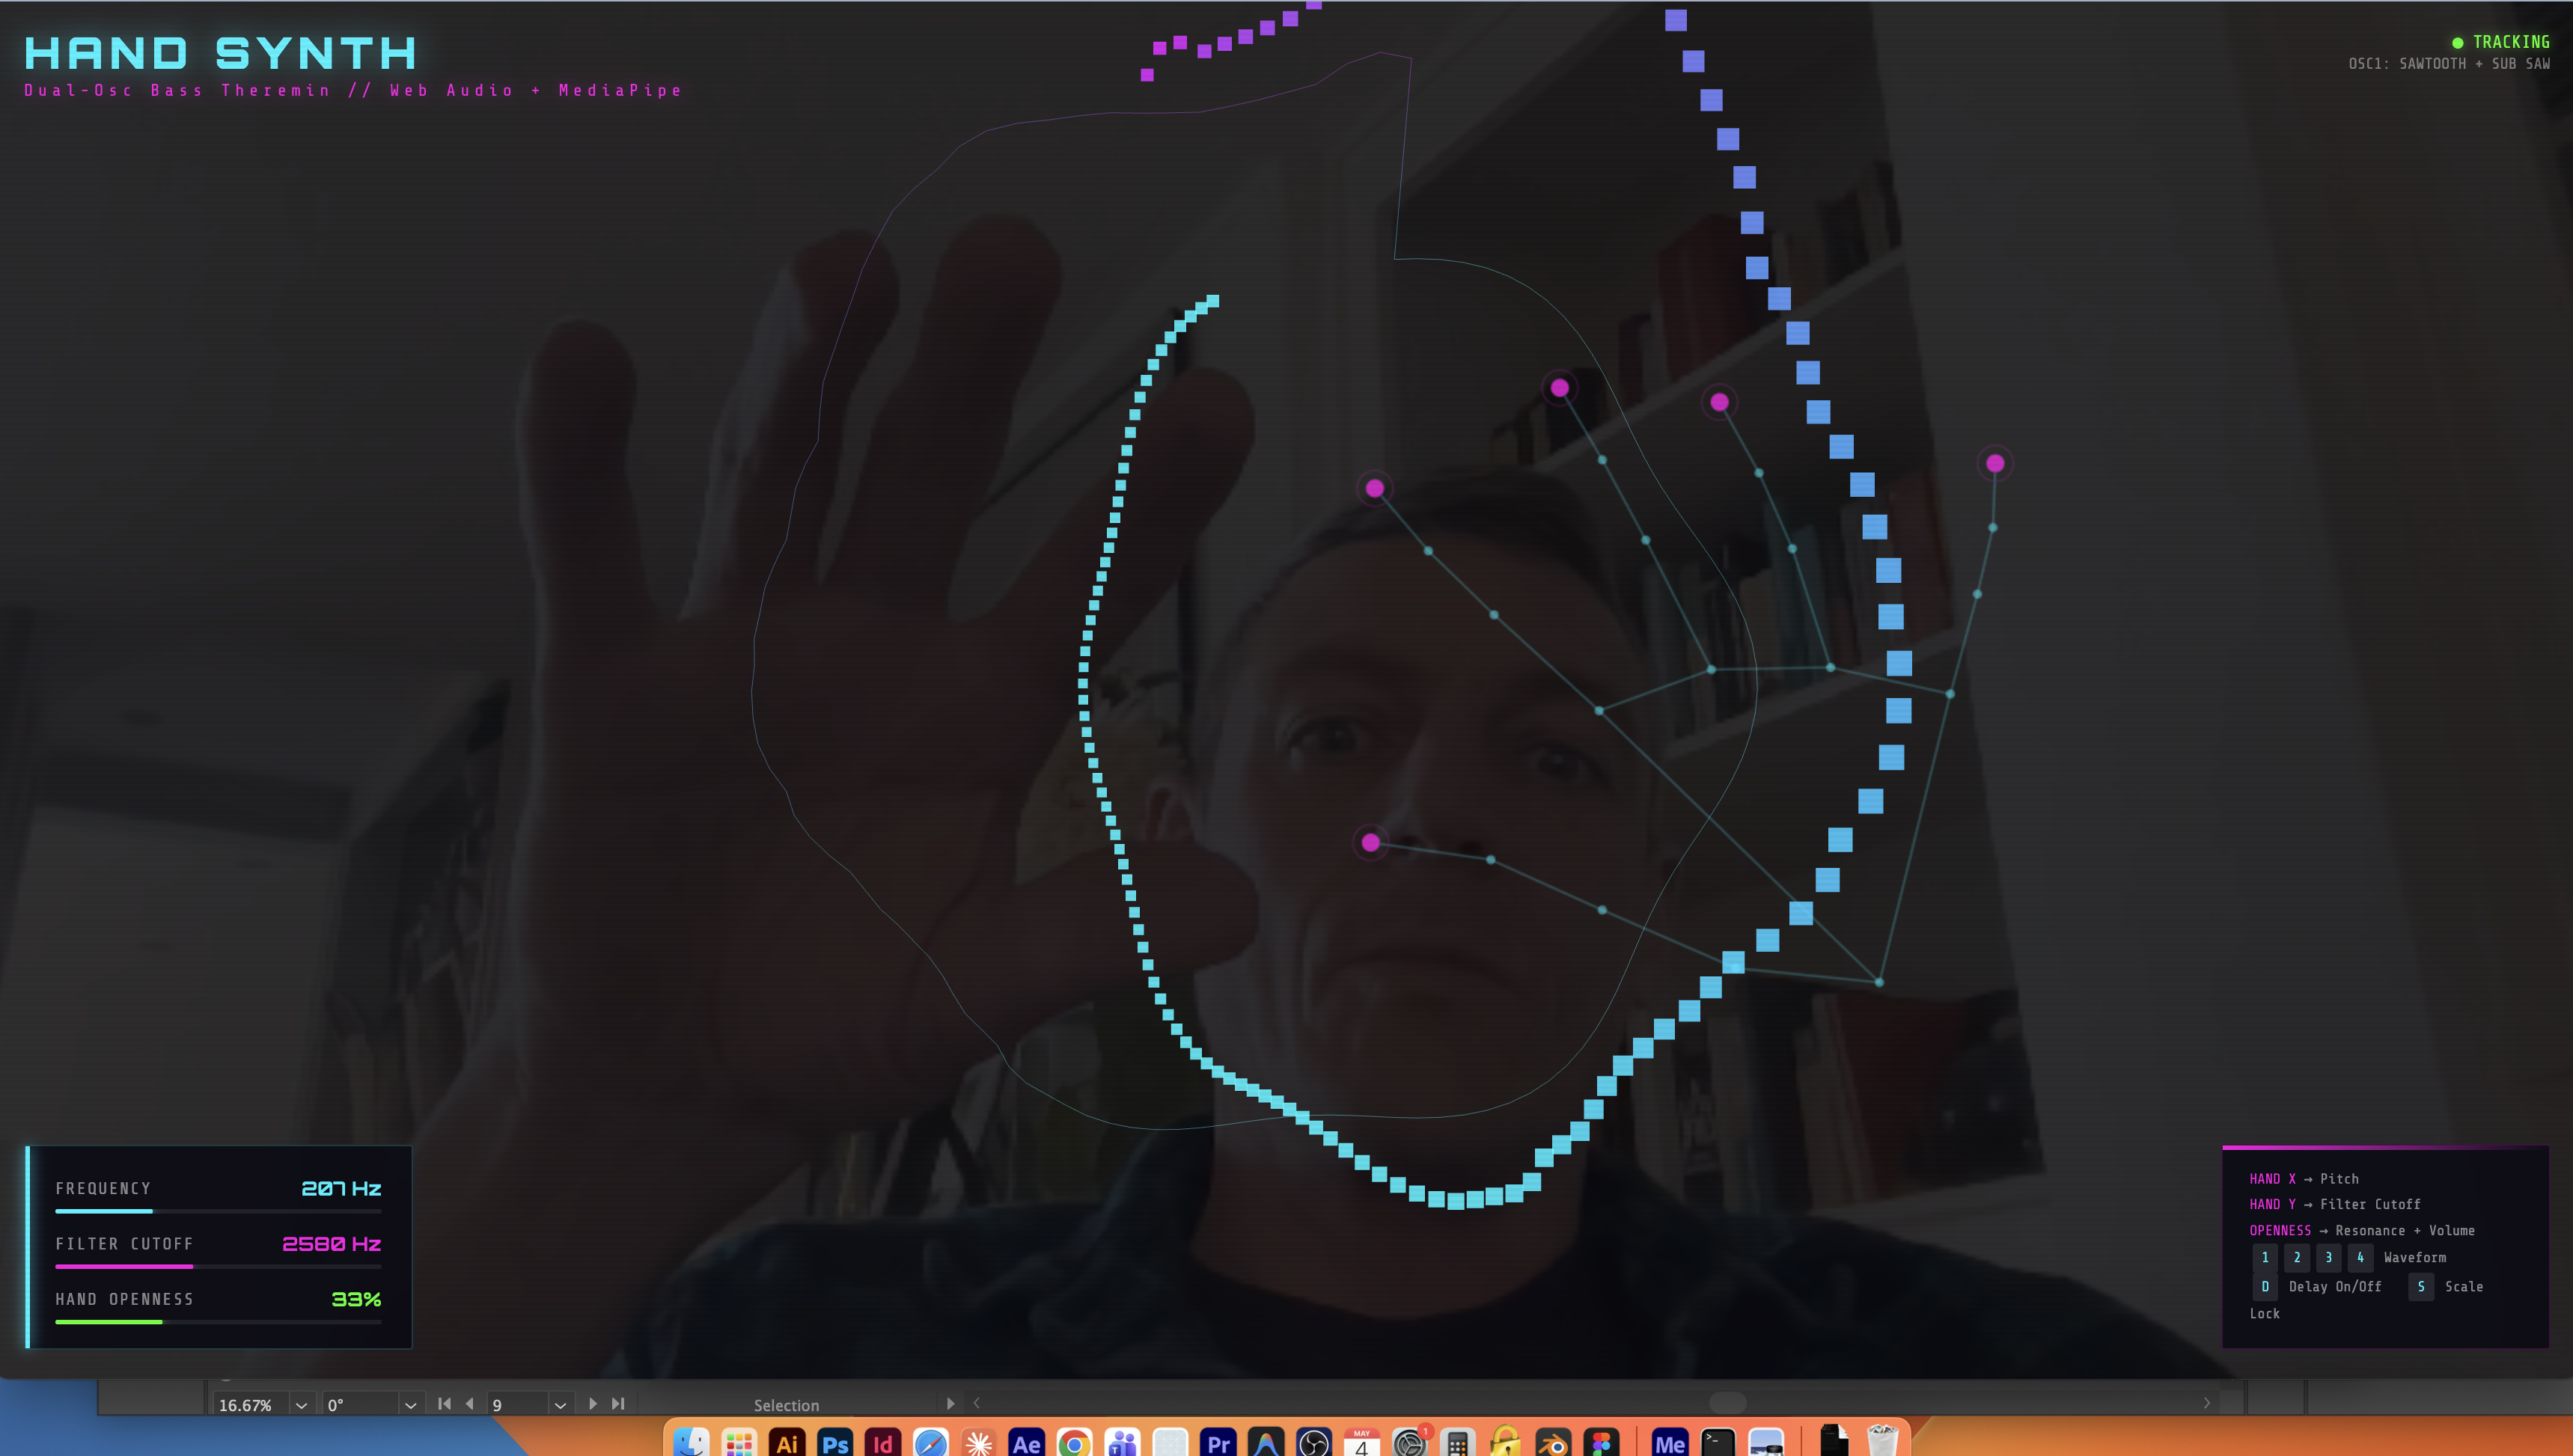Open OBS Studio from the dock

point(1314,1442)
